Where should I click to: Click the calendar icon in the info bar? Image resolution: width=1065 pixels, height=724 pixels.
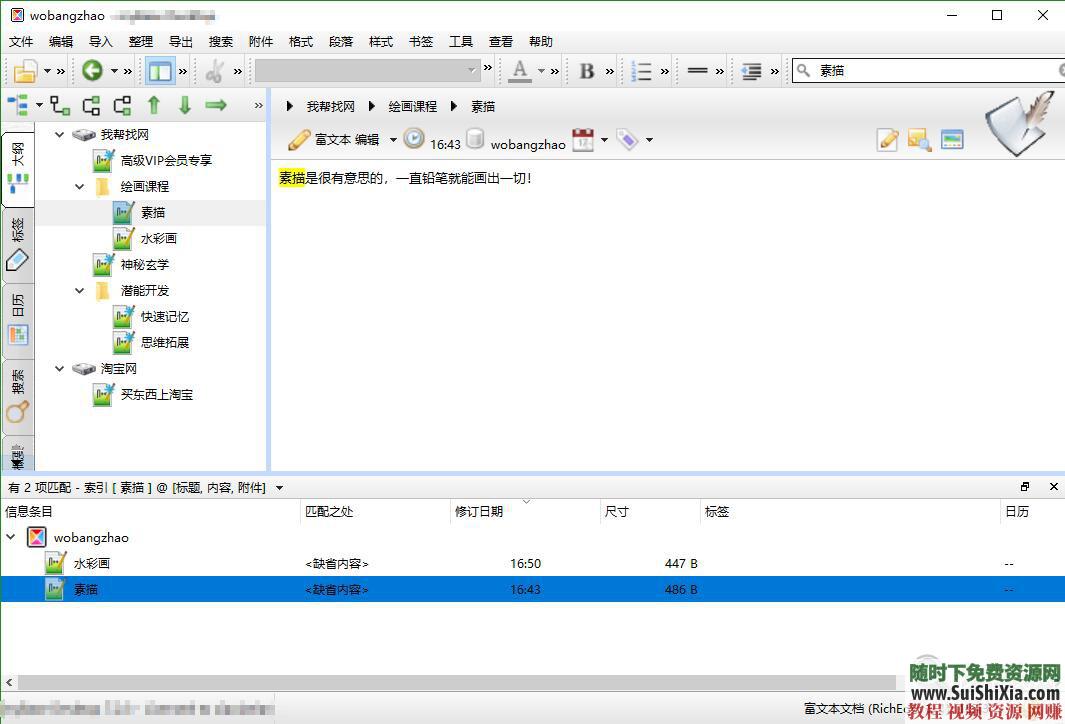point(582,140)
